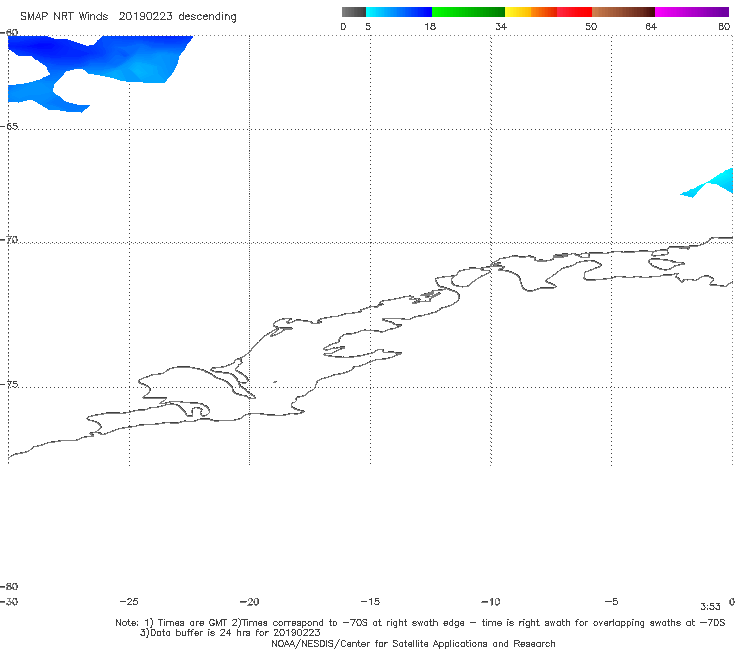Screen dimensions: 740x650
Task: Click the latitude label '-70'
Action: 9,240
